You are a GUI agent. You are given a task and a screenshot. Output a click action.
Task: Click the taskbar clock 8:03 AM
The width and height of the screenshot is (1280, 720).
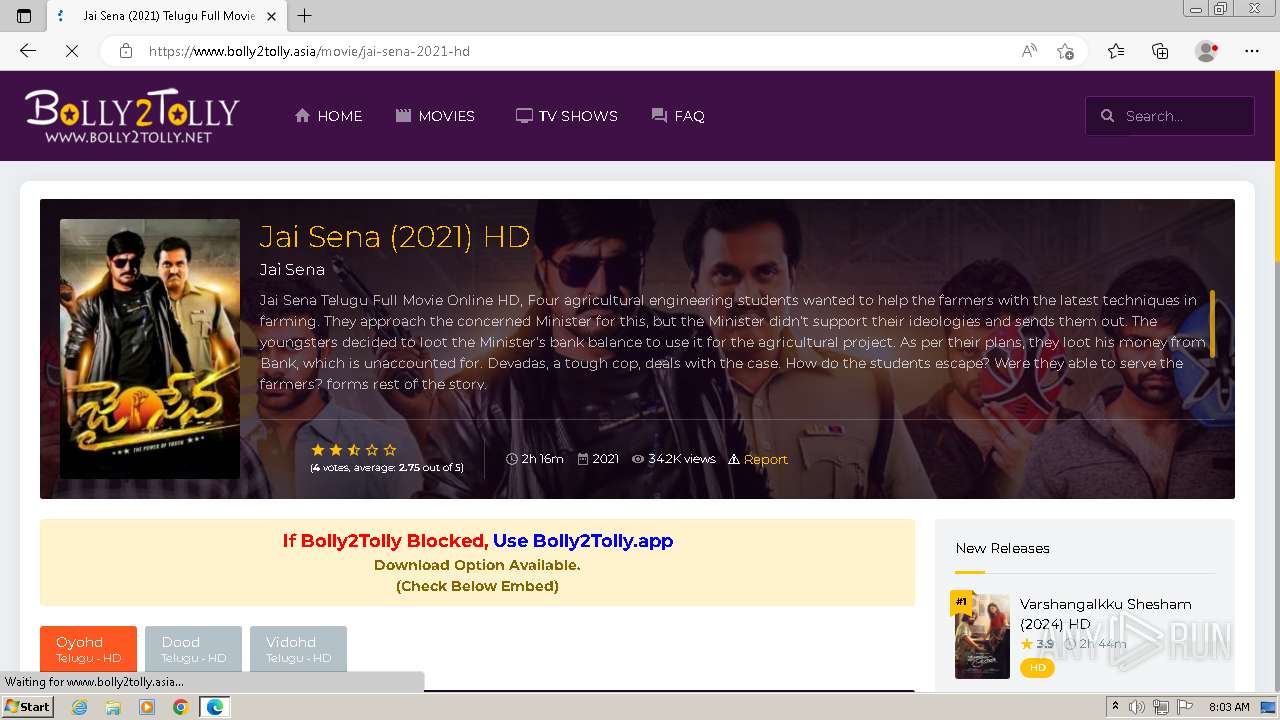(x=1229, y=707)
